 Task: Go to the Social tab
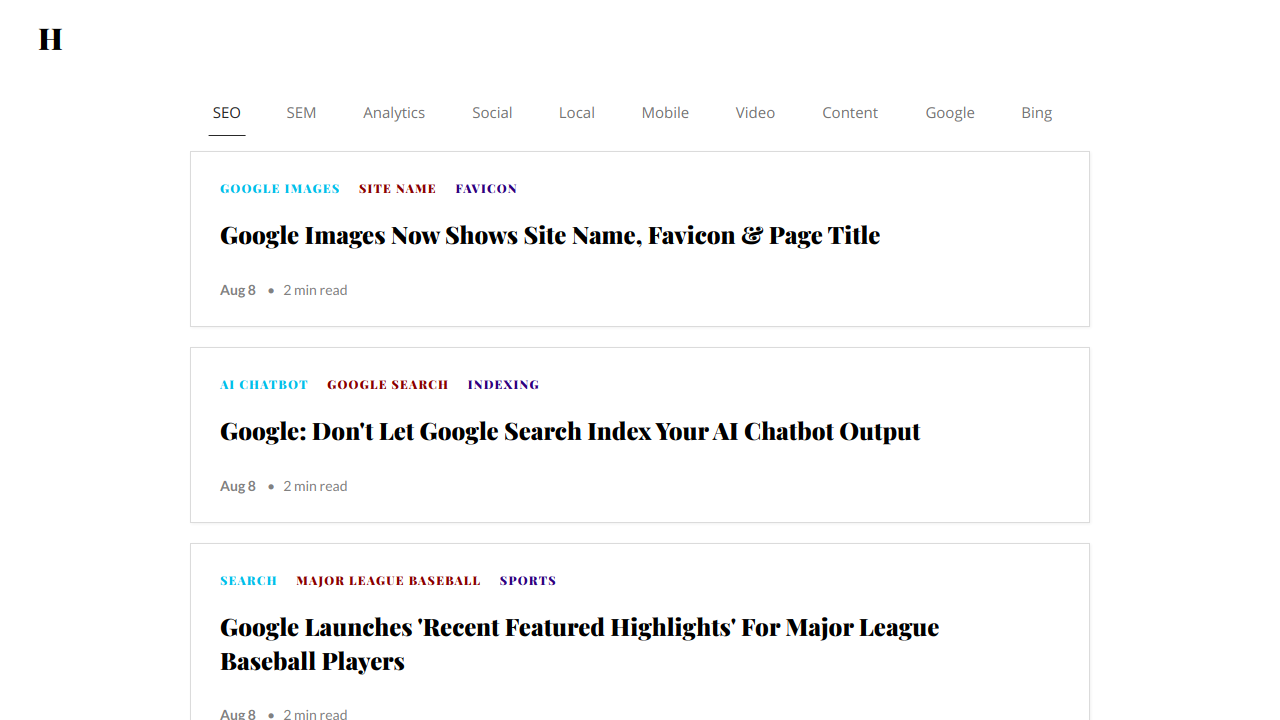pos(492,113)
